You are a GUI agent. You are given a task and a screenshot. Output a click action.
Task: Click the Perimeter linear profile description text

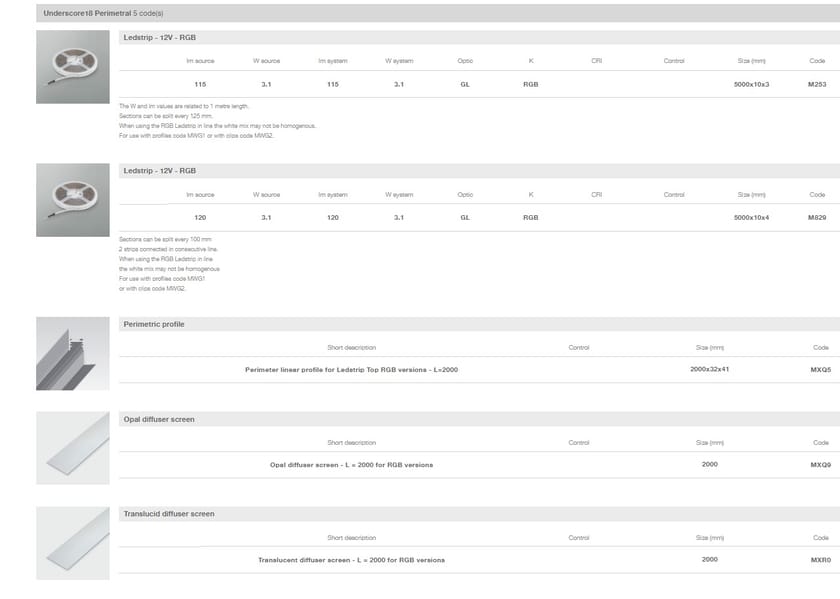pos(351,370)
